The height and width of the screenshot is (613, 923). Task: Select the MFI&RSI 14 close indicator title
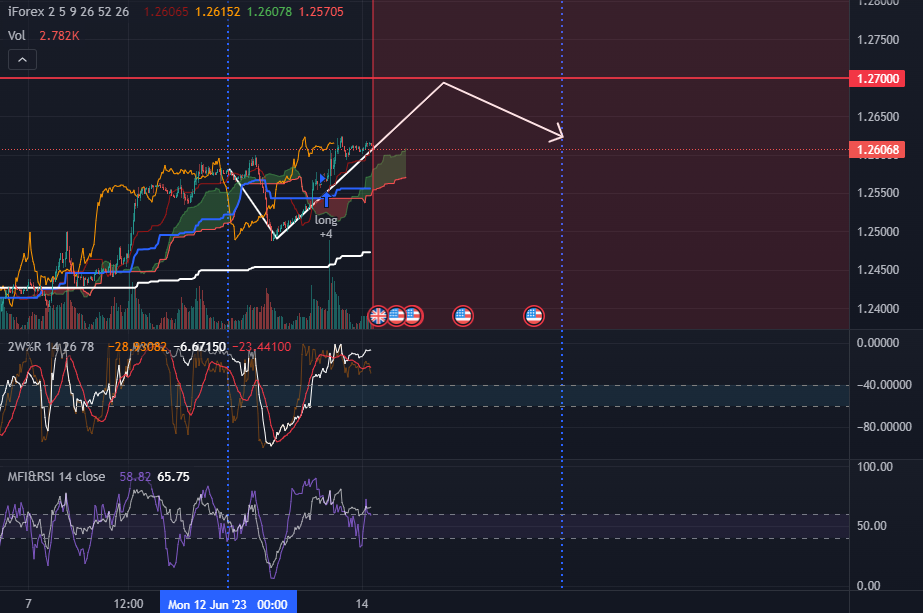(57, 476)
